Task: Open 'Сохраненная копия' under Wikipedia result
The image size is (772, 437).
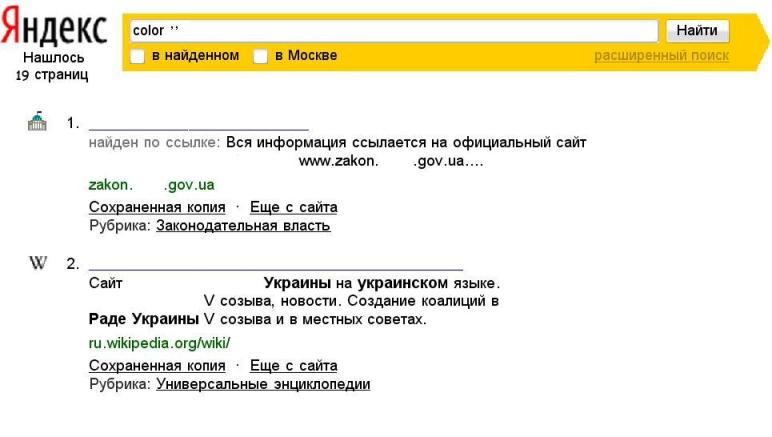Action: click(157, 366)
